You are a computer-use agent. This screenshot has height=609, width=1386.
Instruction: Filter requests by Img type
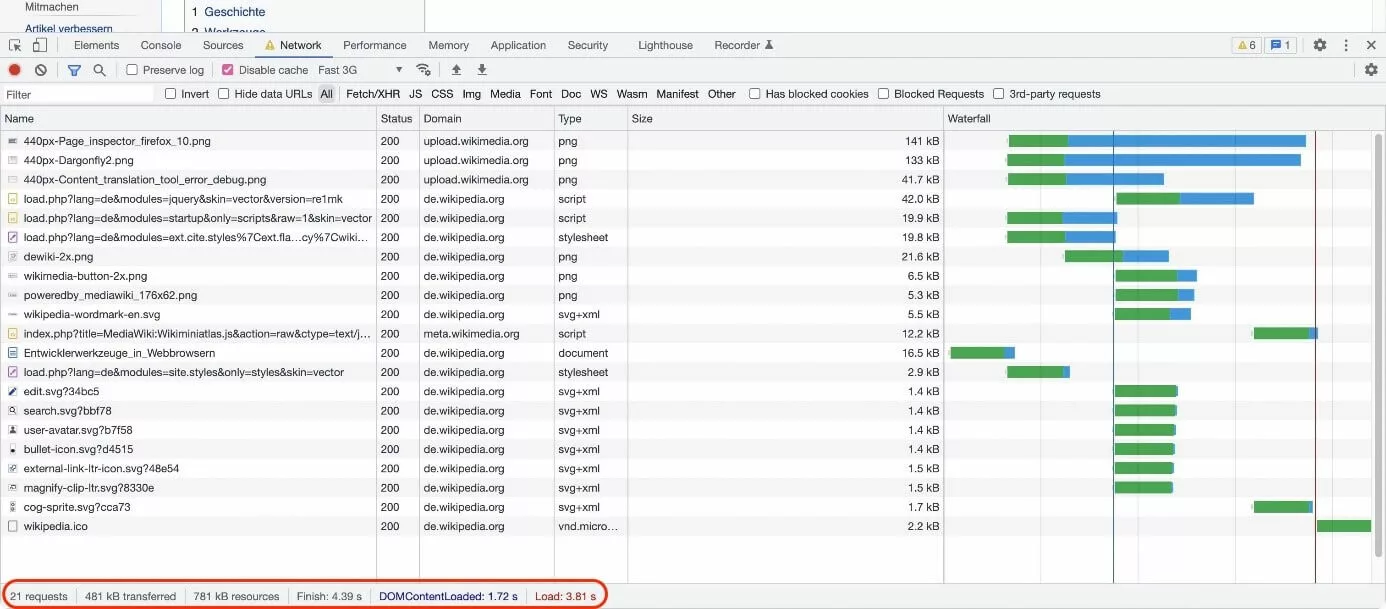pos(471,94)
